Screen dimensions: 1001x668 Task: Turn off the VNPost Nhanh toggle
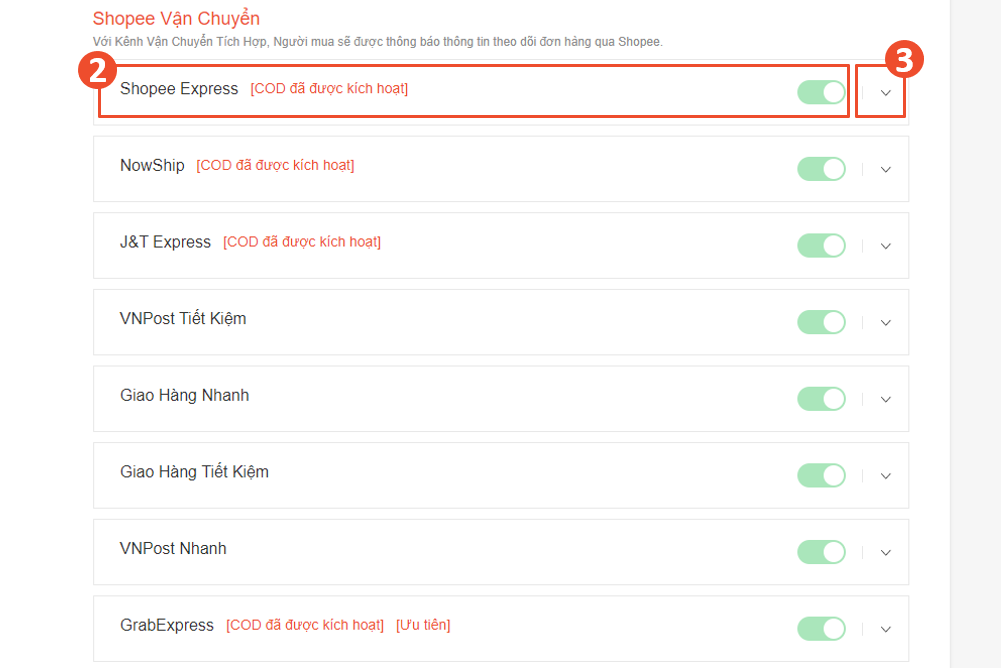point(822,552)
